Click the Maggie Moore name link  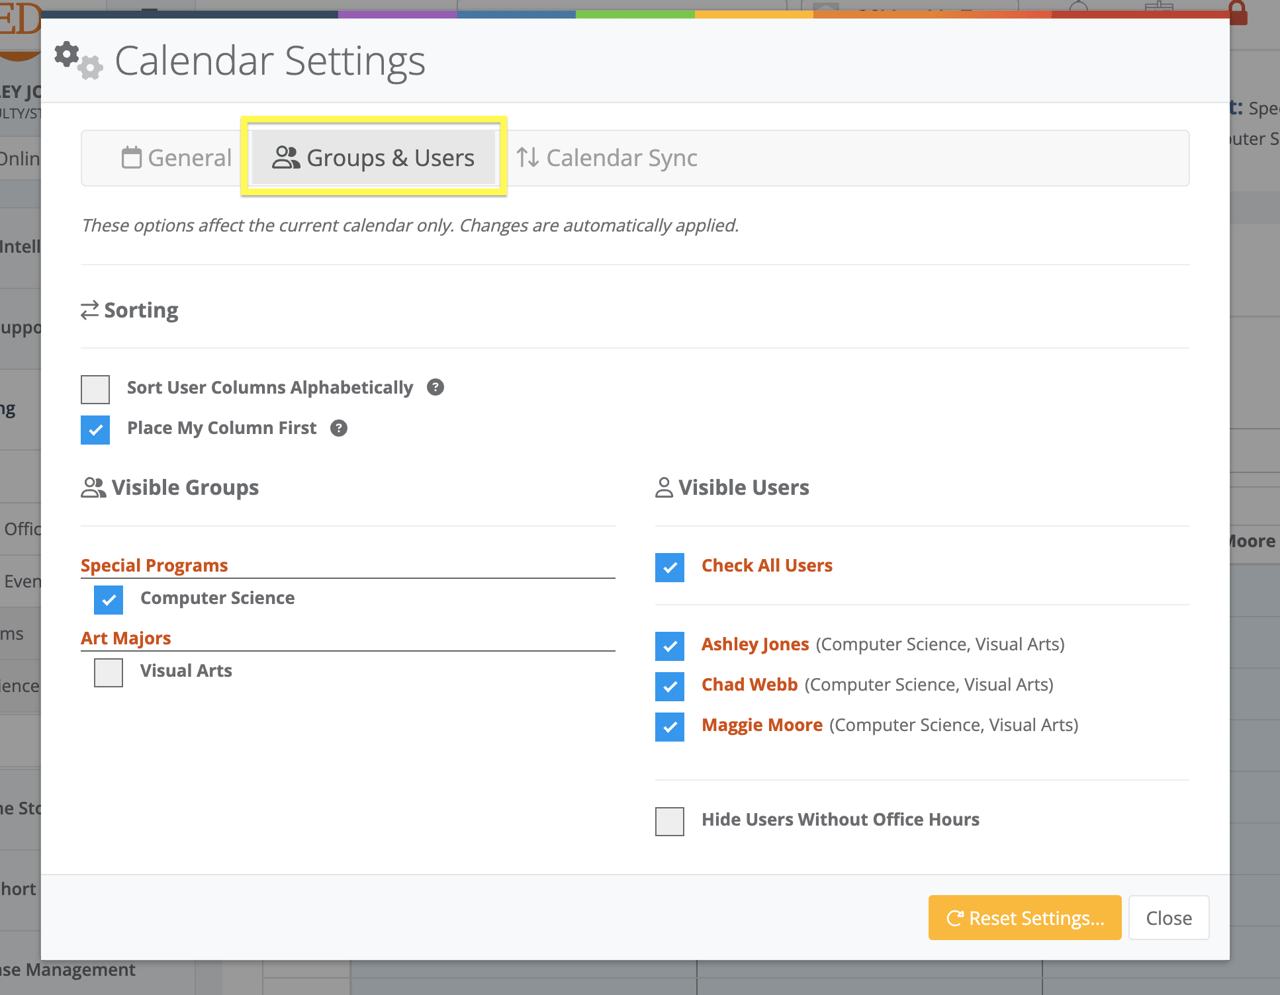pyautogui.click(x=762, y=724)
